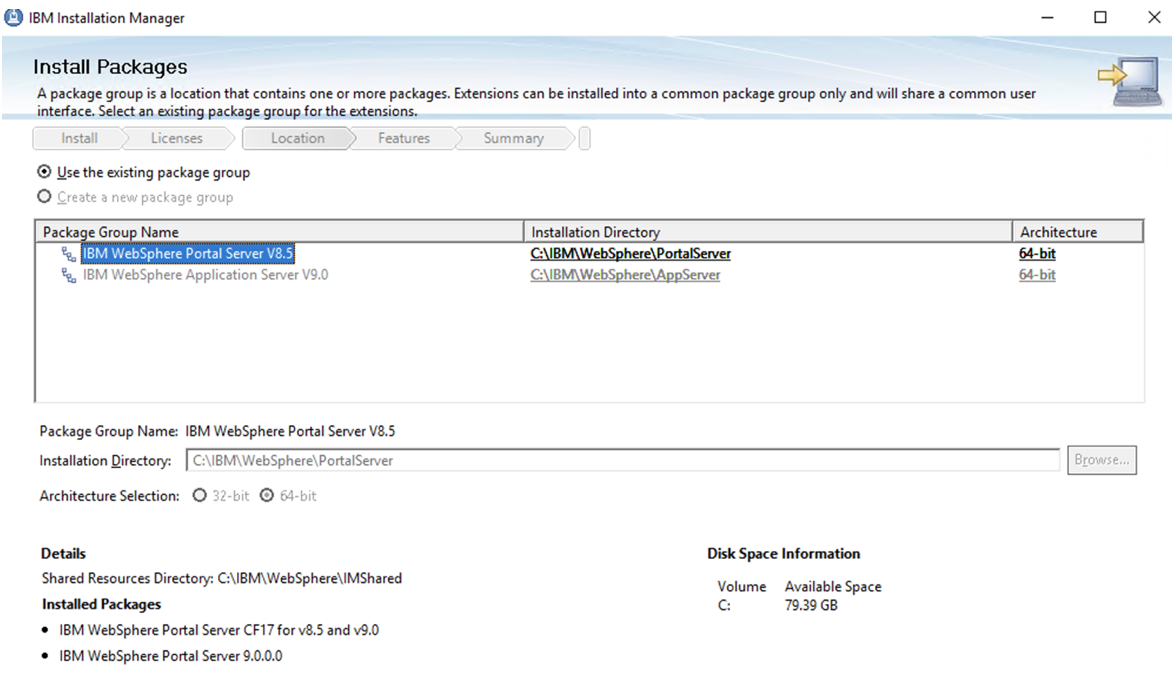
Task: Click the package group icon beside Portal Server V8.5
Action: pyautogui.click(x=69, y=254)
